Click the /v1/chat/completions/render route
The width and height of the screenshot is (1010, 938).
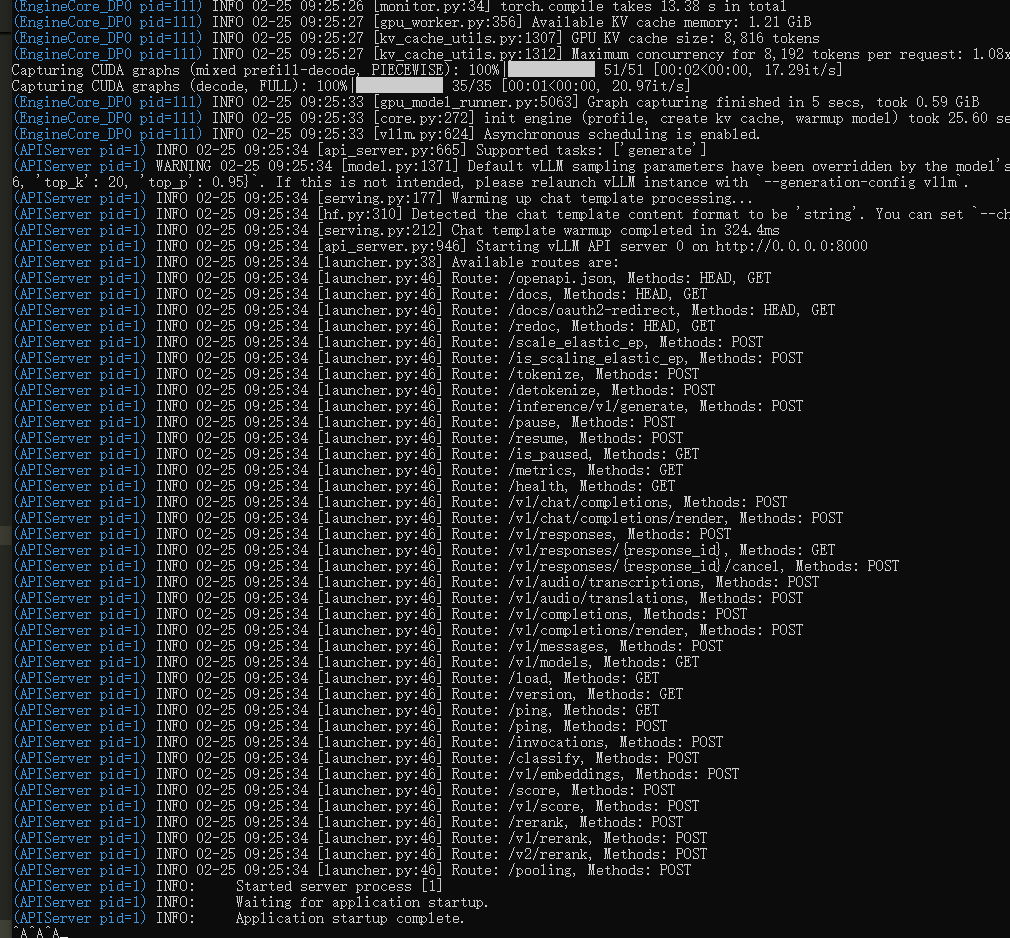(617, 519)
